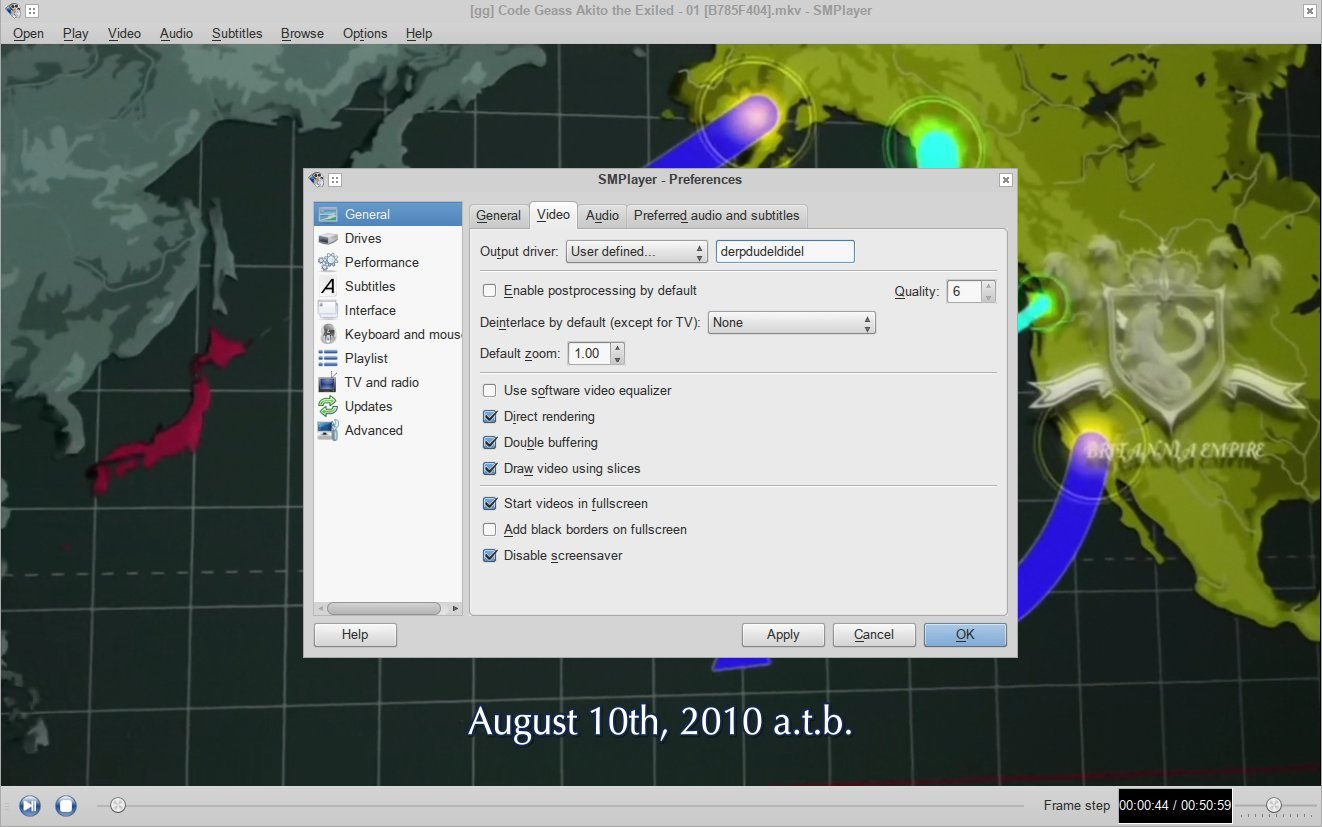Click the Keyboard and mouse icon

click(328, 334)
